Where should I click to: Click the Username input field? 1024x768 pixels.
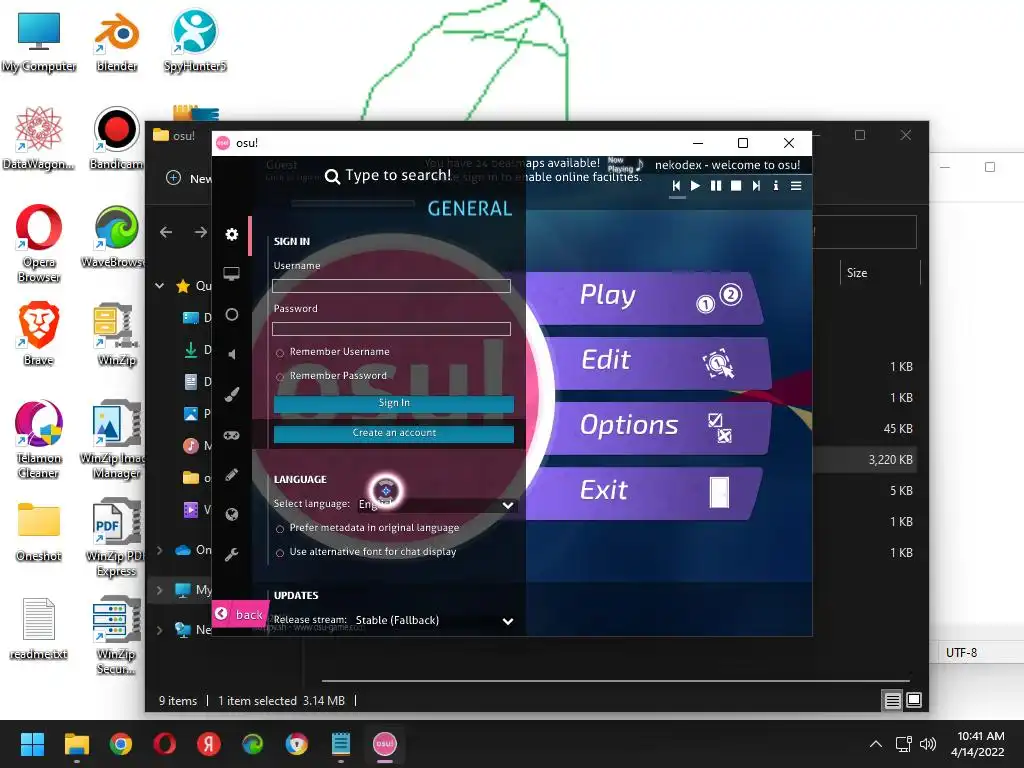pyautogui.click(x=391, y=286)
